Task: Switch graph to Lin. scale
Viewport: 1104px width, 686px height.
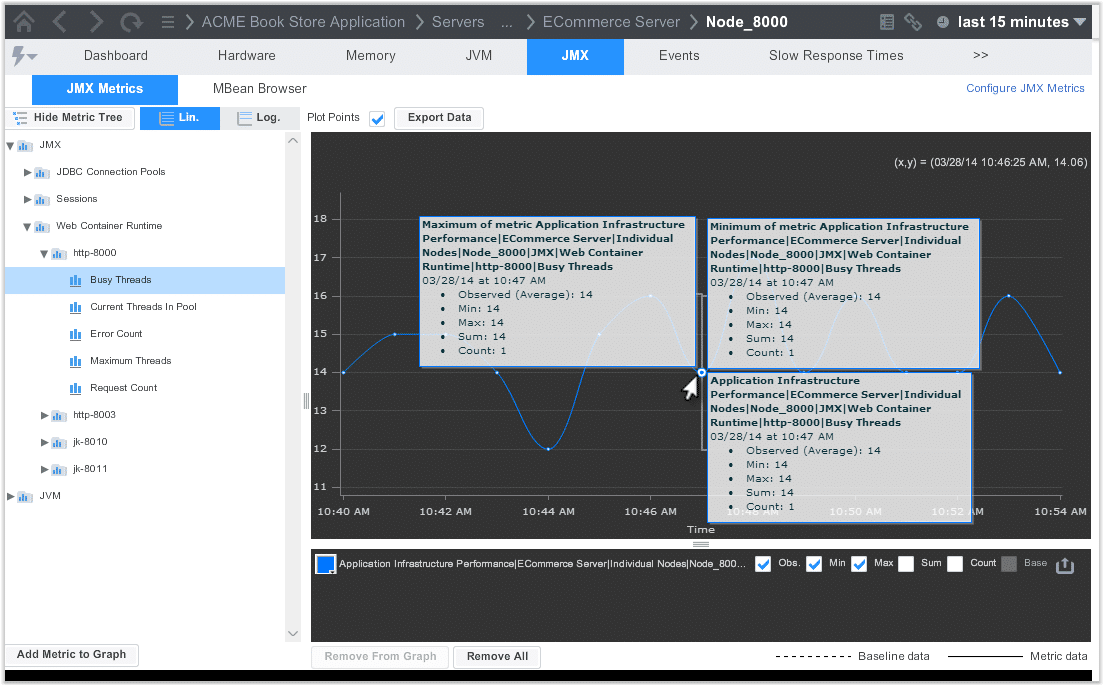Action: click(x=180, y=118)
